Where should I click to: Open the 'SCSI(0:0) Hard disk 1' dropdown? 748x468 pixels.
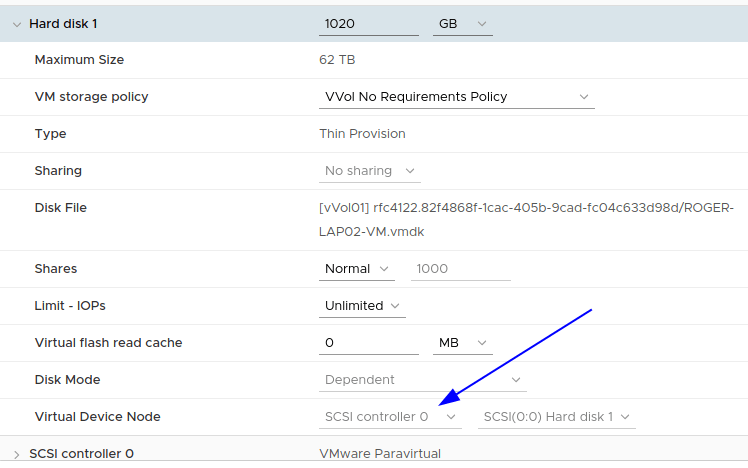tap(557, 417)
